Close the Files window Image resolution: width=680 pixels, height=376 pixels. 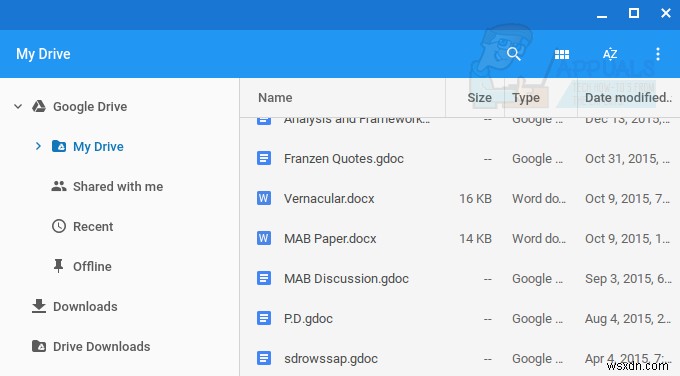point(666,13)
